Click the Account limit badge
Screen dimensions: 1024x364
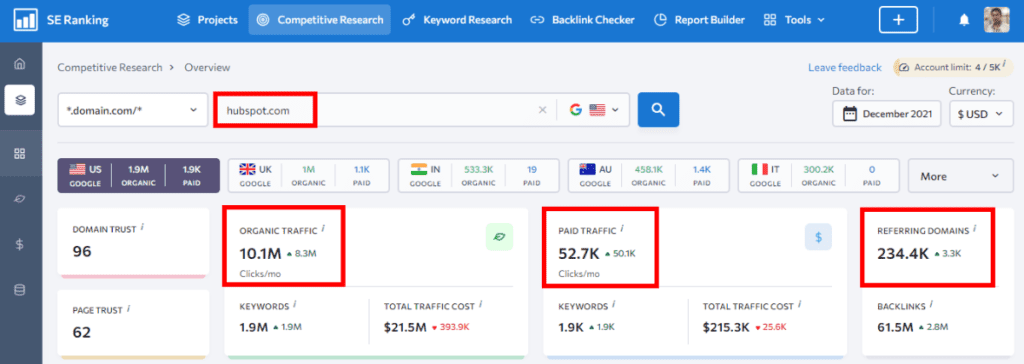tap(953, 67)
